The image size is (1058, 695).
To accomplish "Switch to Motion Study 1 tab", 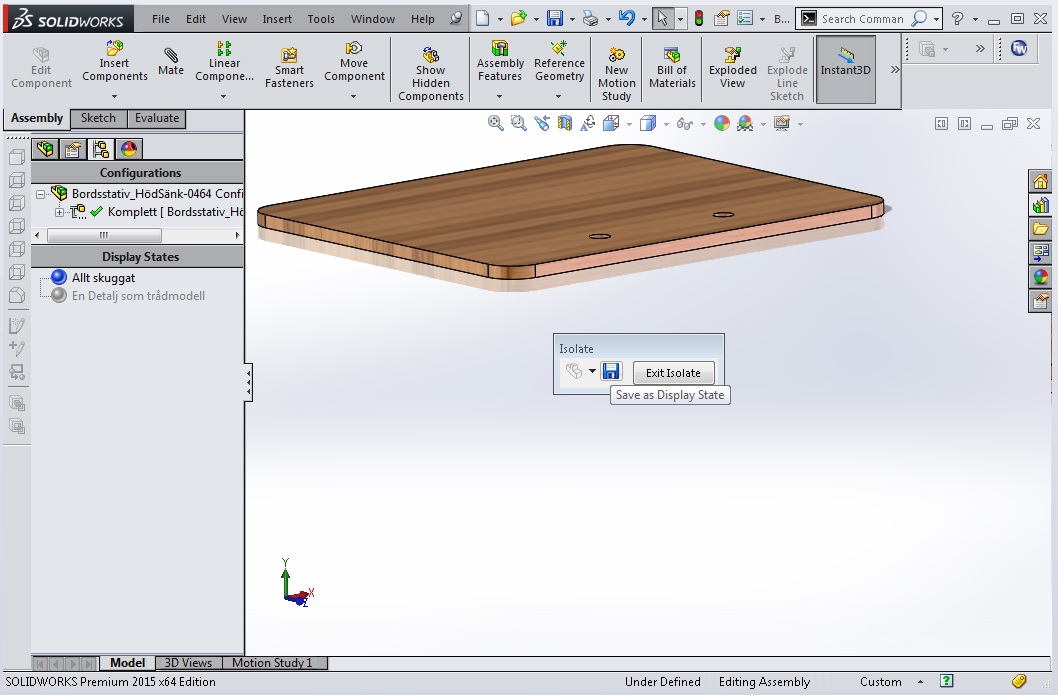I will [272, 663].
